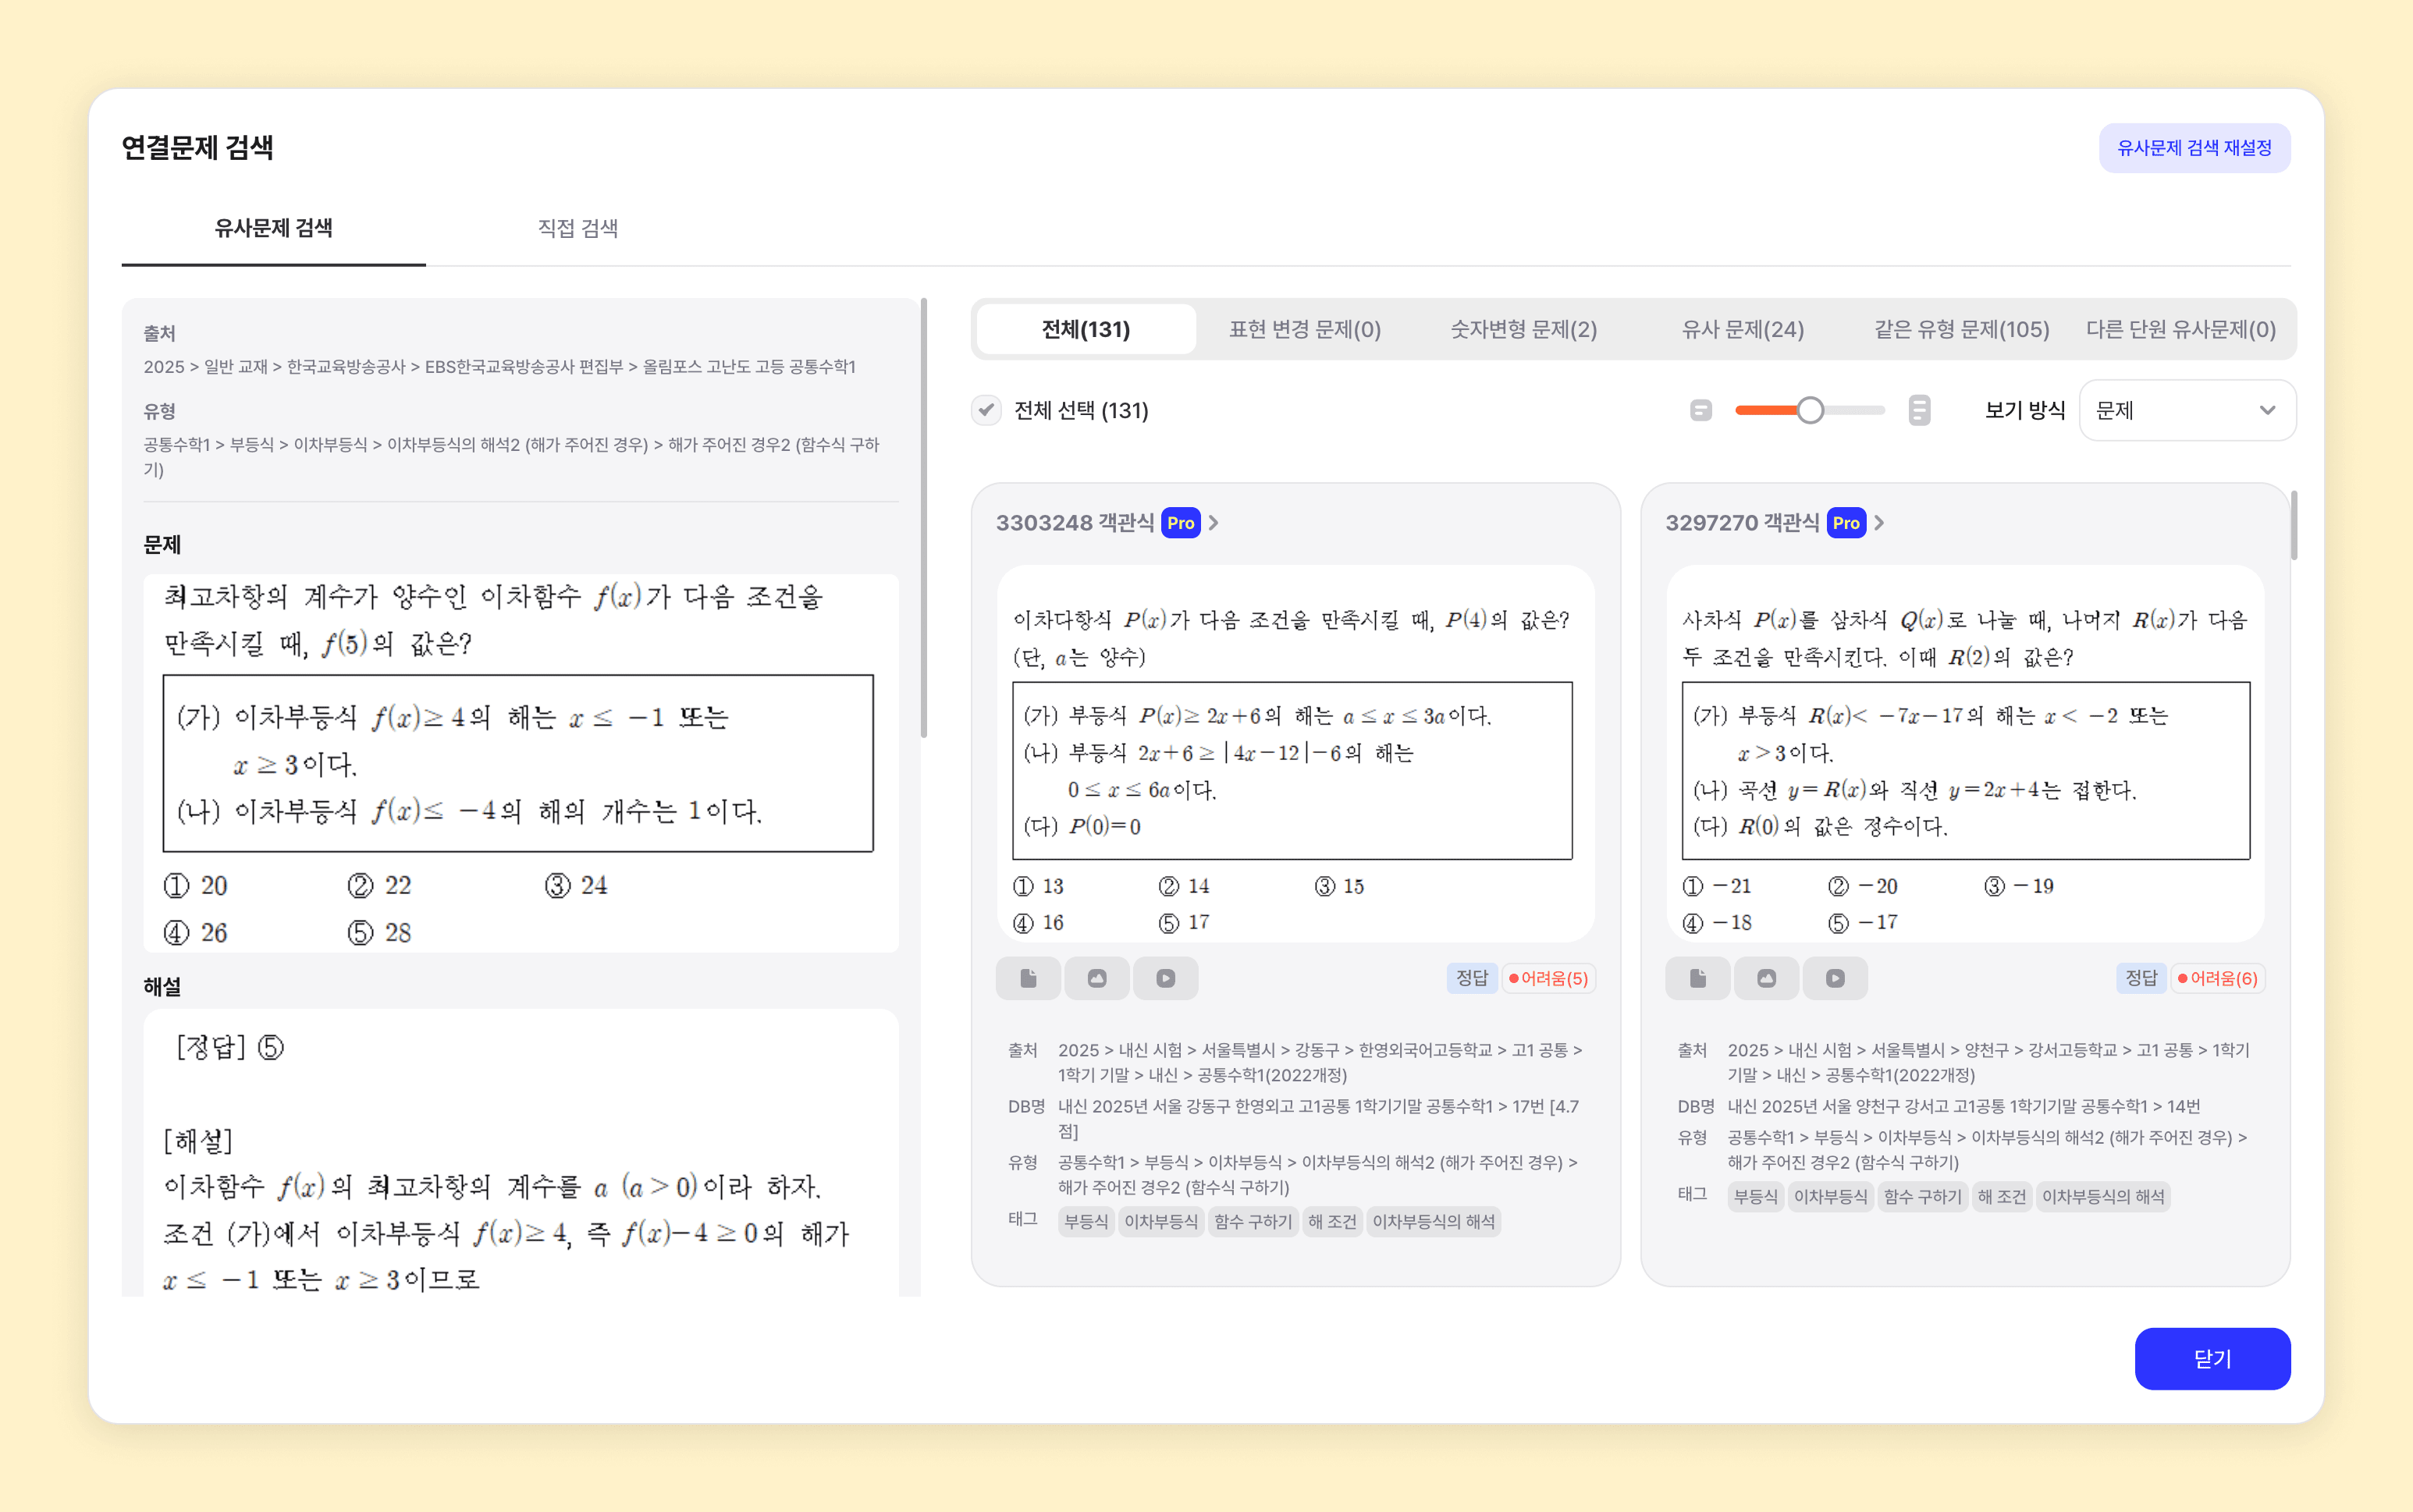Show 정답 for problem 3303248
The height and width of the screenshot is (1512, 2413).
pos(1472,978)
